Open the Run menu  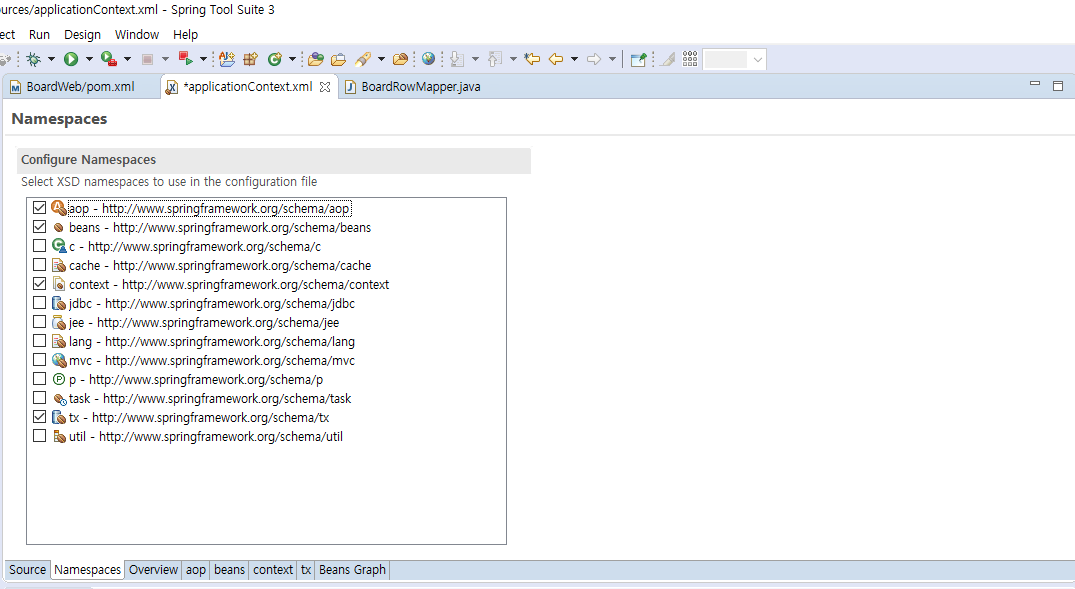click(x=39, y=34)
